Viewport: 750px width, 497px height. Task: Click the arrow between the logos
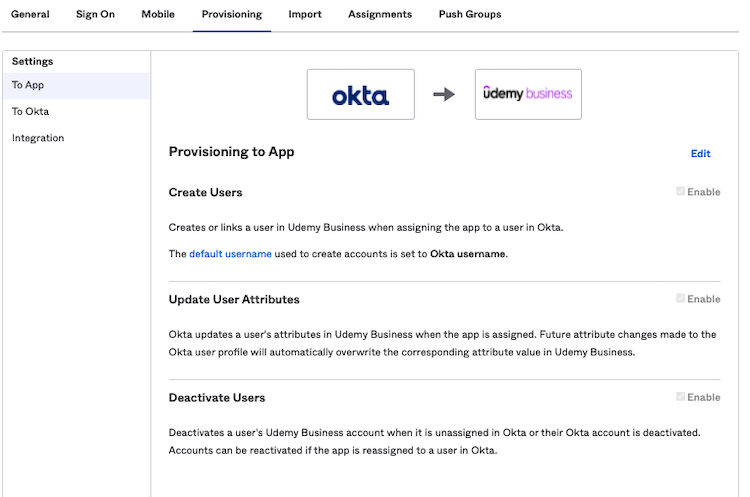(444, 95)
